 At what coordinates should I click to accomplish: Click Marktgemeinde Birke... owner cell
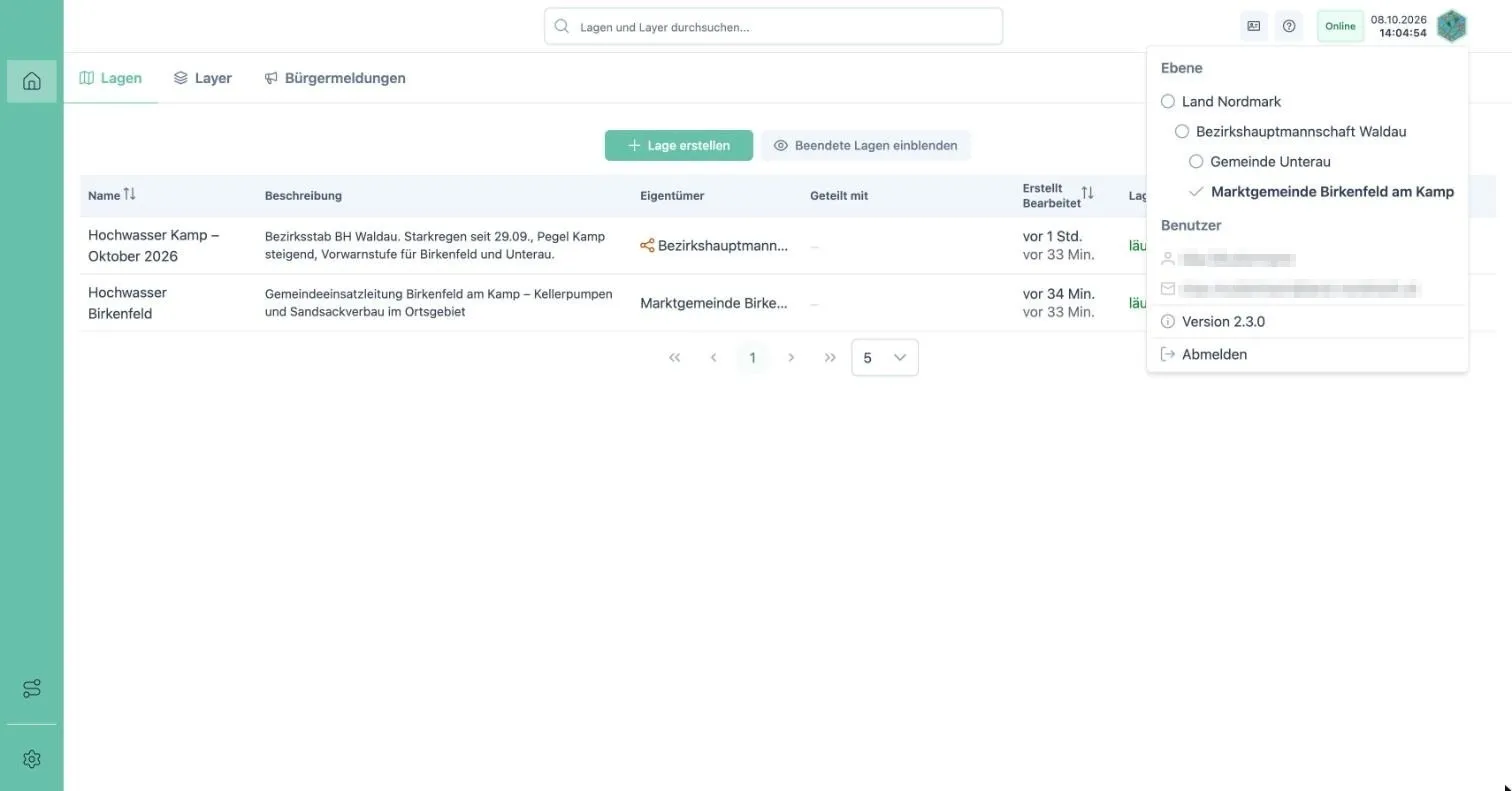click(714, 303)
